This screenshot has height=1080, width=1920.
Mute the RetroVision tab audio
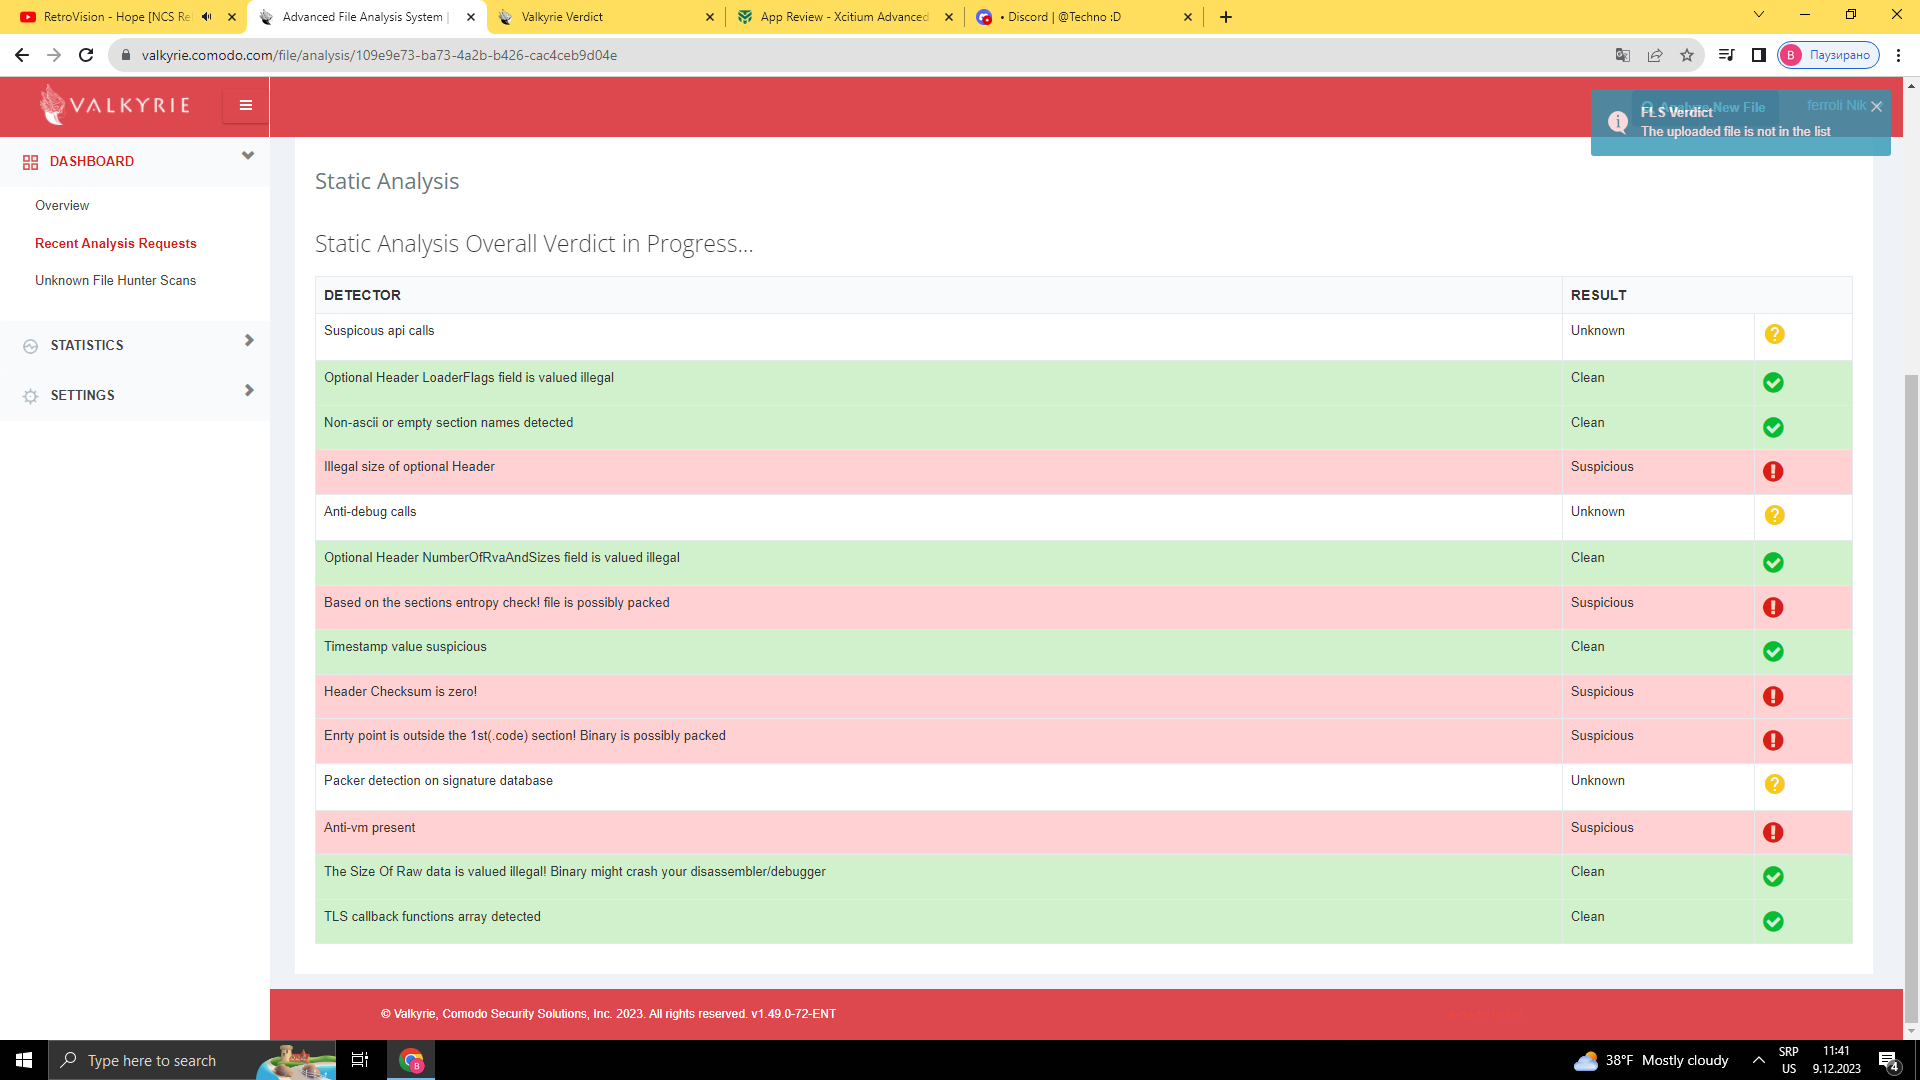pyautogui.click(x=207, y=17)
